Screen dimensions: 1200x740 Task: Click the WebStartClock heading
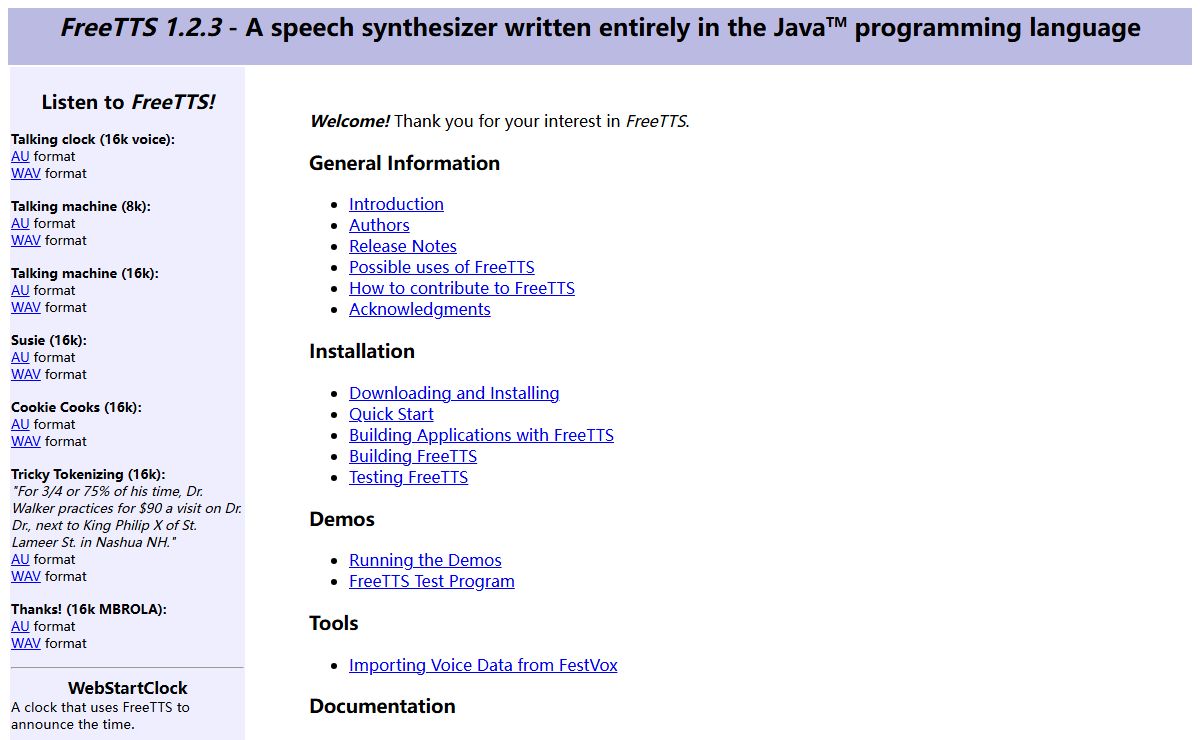point(128,688)
